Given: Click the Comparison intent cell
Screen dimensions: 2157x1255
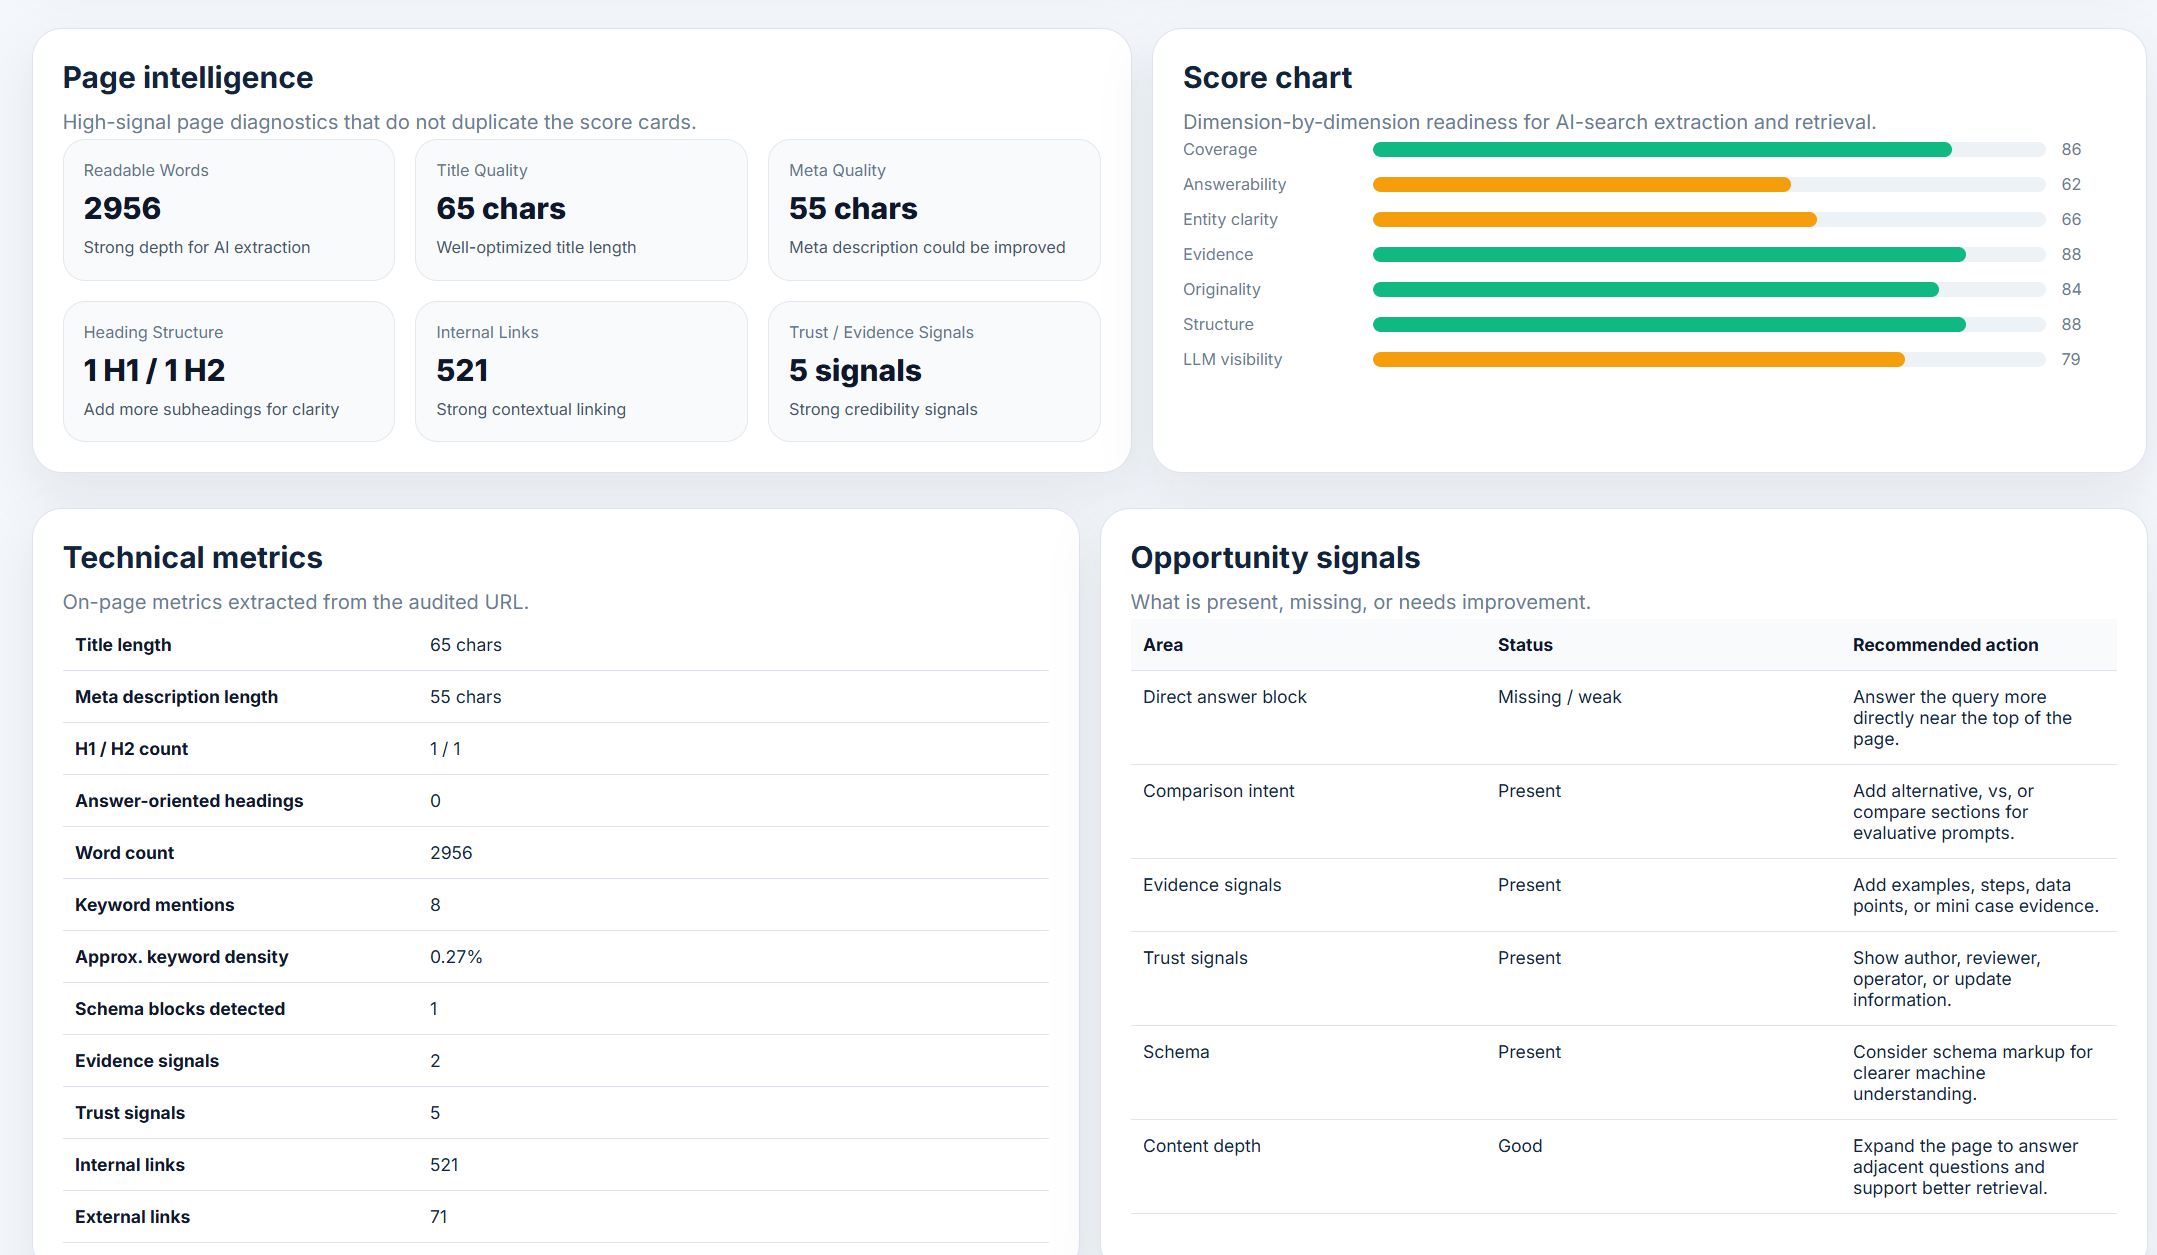Looking at the screenshot, I should point(1218,791).
